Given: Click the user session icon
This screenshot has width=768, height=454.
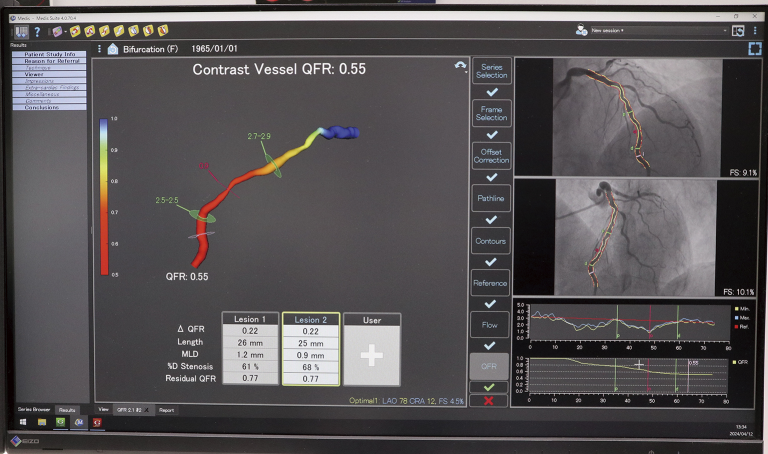Looking at the screenshot, I should pos(580,31).
